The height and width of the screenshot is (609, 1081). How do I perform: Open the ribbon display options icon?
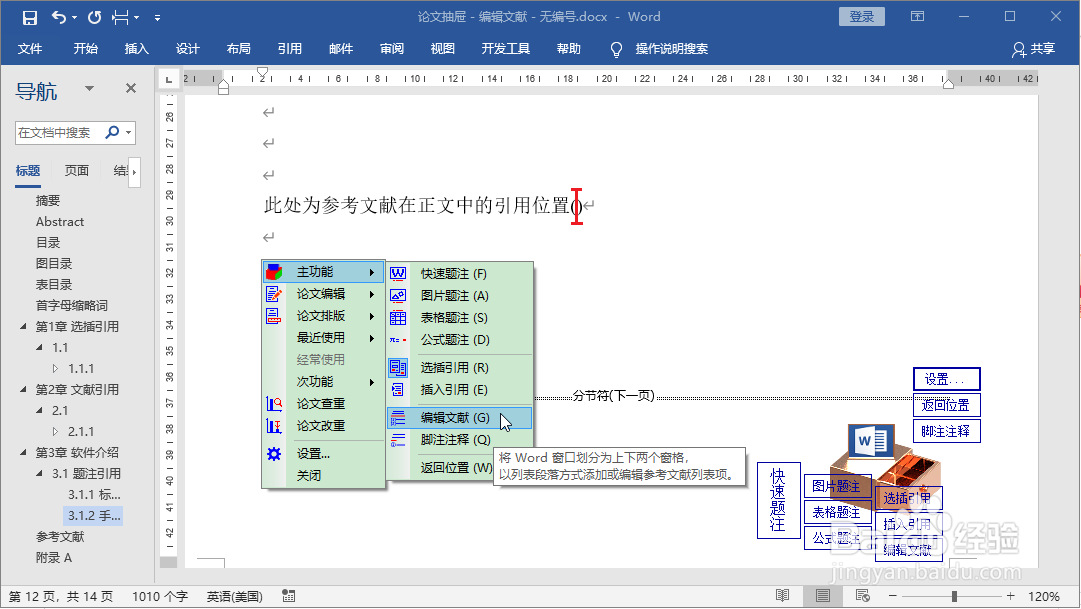point(917,17)
